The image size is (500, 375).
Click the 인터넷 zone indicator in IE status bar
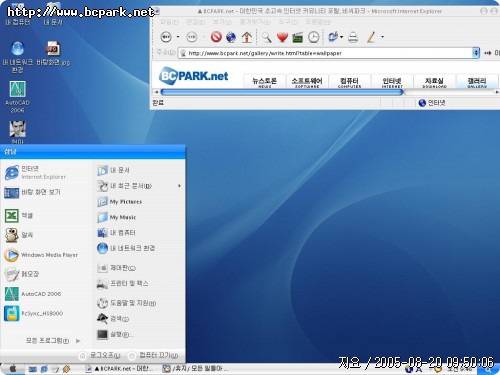point(432,103)
